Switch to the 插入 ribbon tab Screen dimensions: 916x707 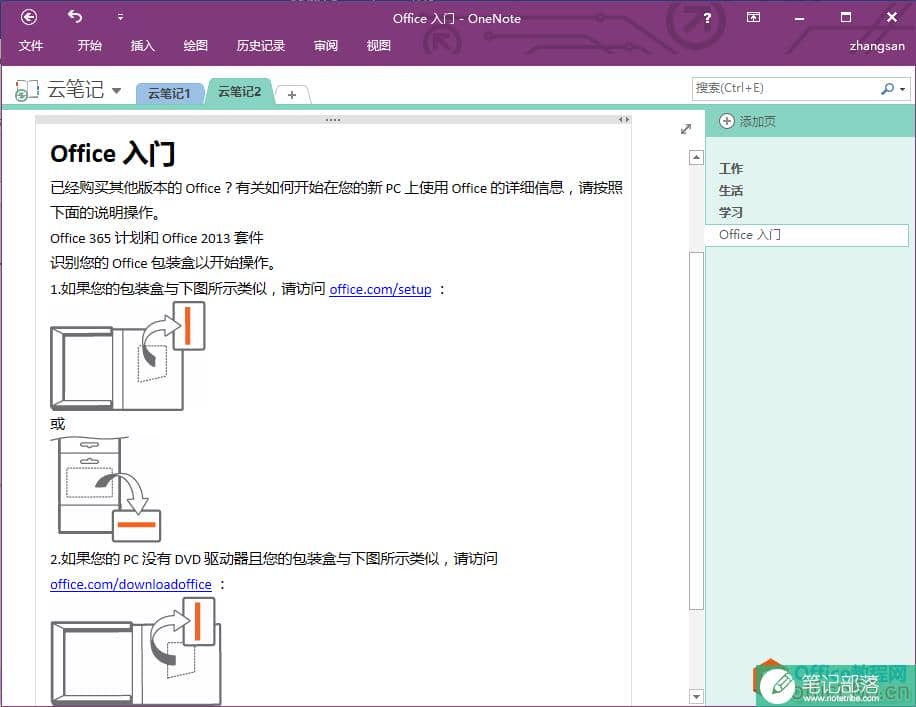(x=143, y=46)
